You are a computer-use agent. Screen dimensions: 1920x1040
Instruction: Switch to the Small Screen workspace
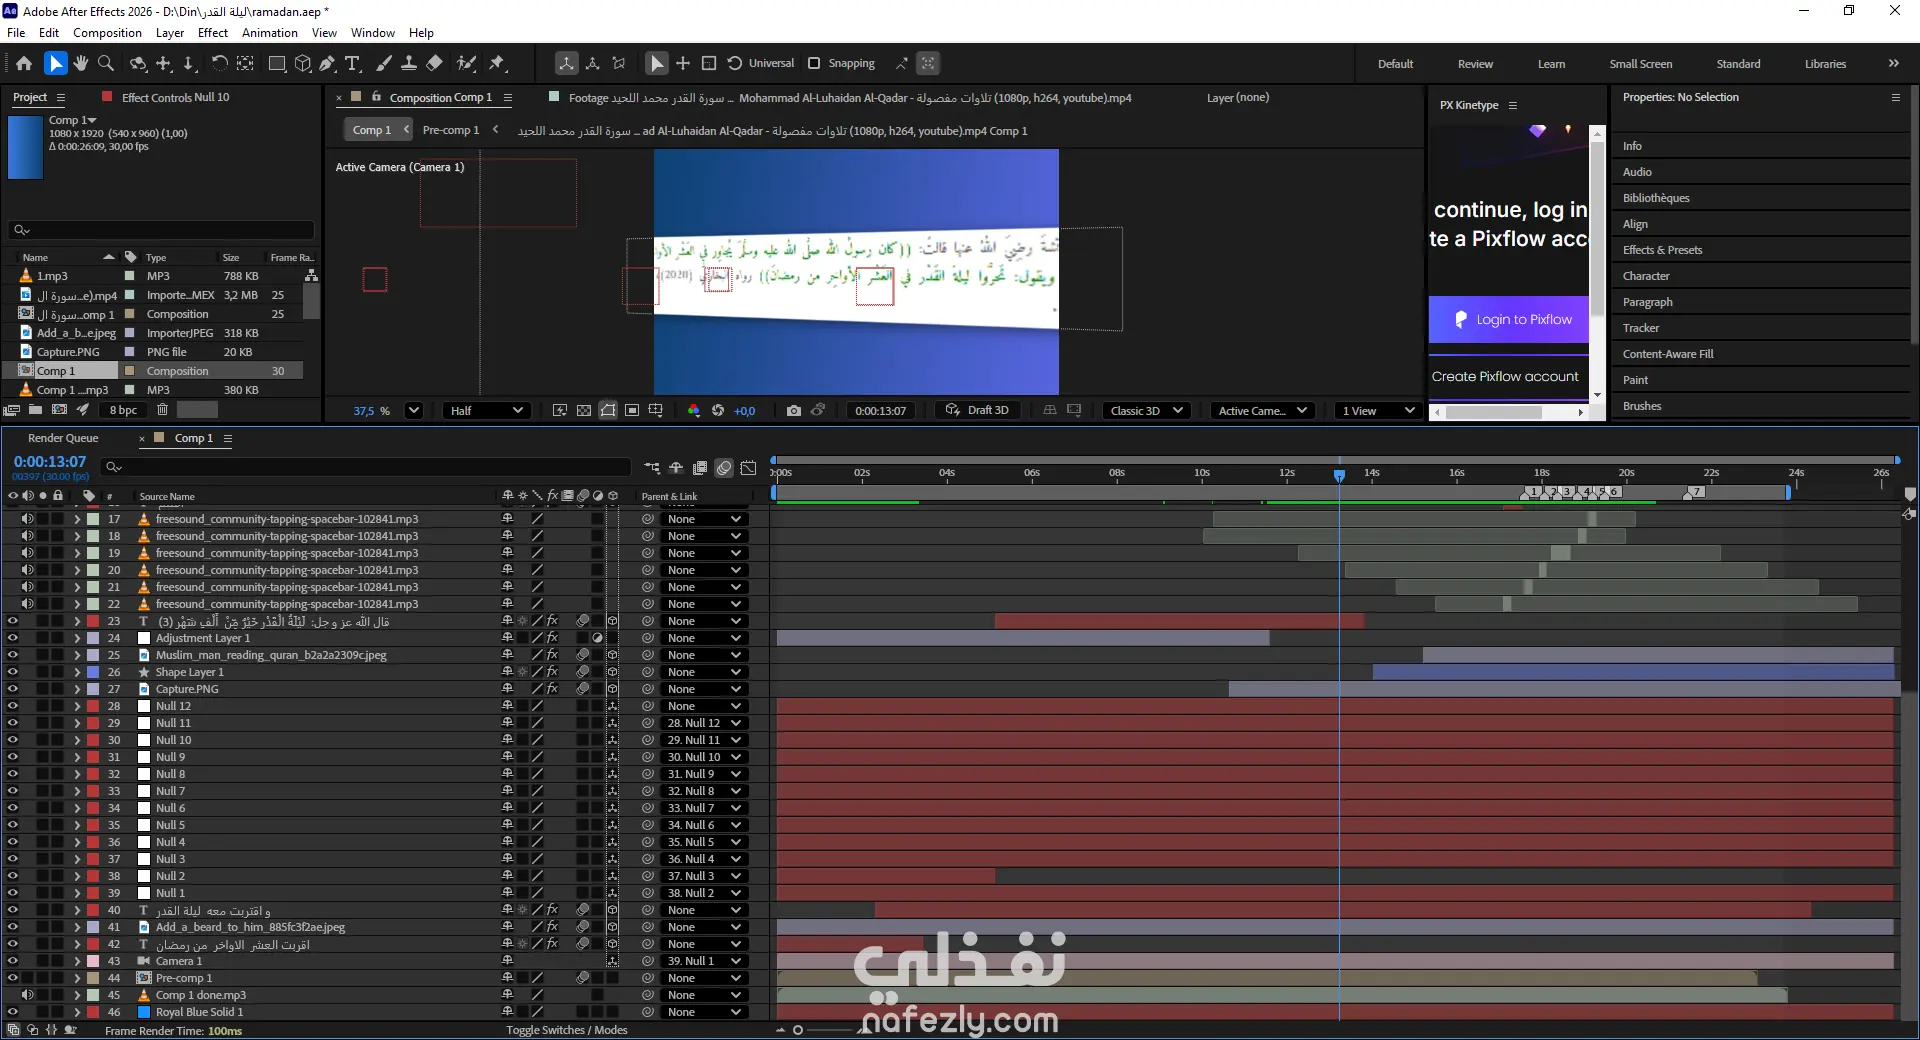coord(1640,64)
